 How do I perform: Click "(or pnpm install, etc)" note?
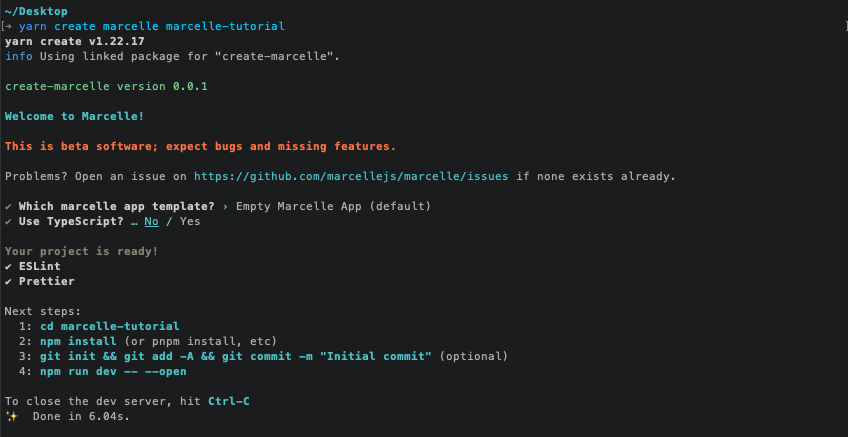(201, 341)
